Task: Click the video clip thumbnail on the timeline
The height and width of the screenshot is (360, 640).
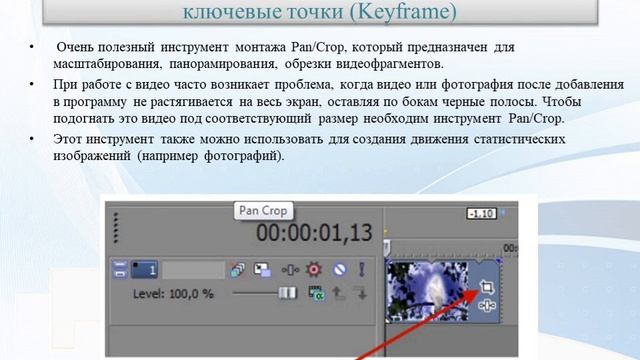Action: [x=428, y=291]
